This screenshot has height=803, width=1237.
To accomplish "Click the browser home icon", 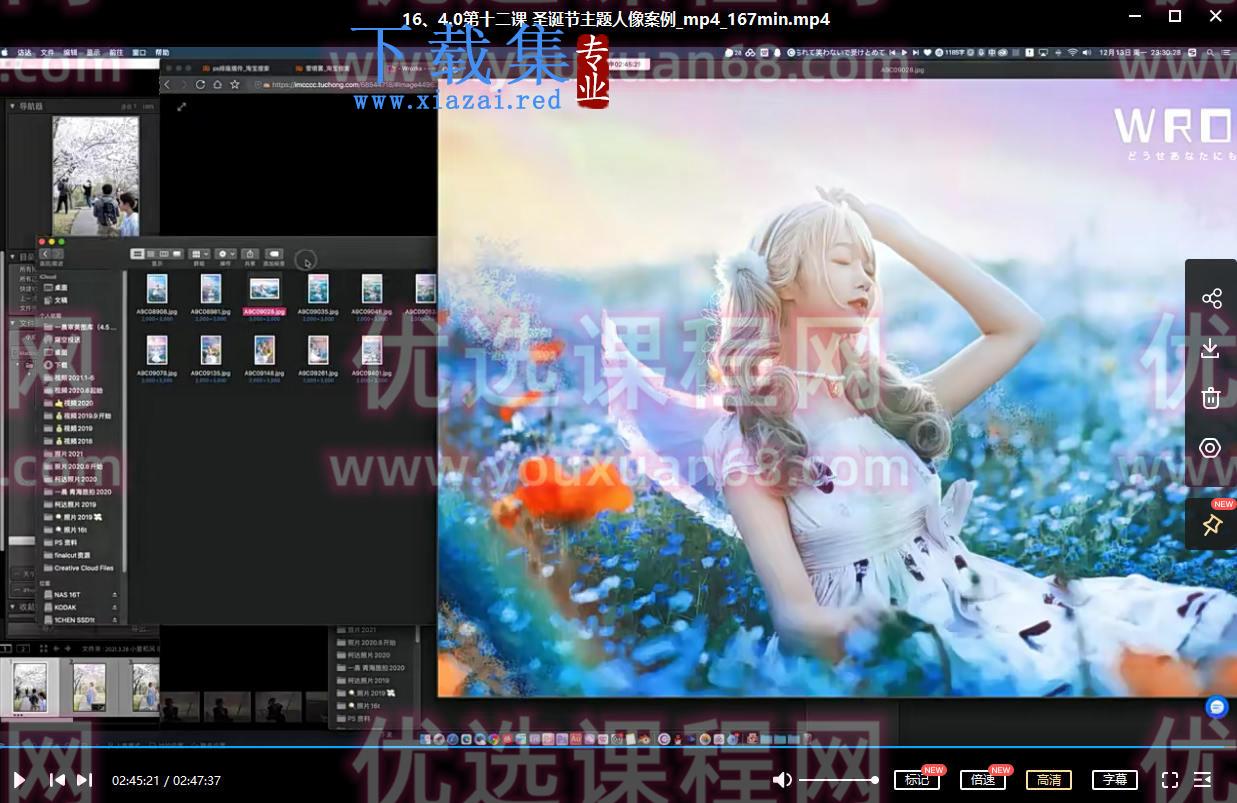I will click(217, 85).
